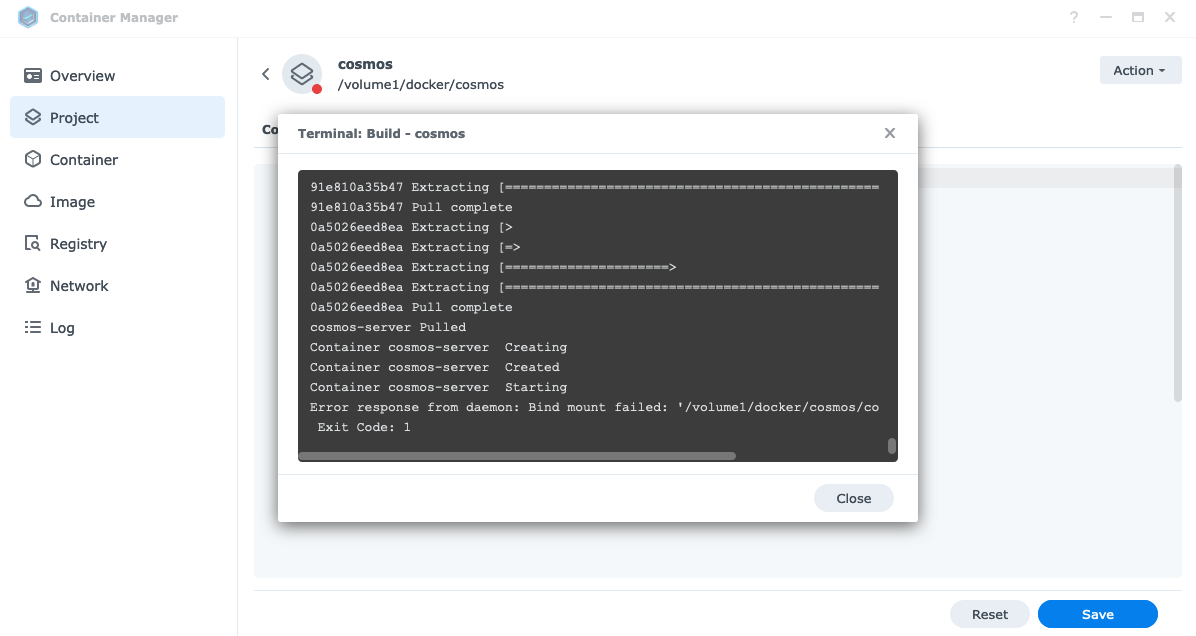The width and height of the screenshot is (1196, 636).
Task: Click the terminal horizontal scrollbar
Action: (x=517, y=456)
